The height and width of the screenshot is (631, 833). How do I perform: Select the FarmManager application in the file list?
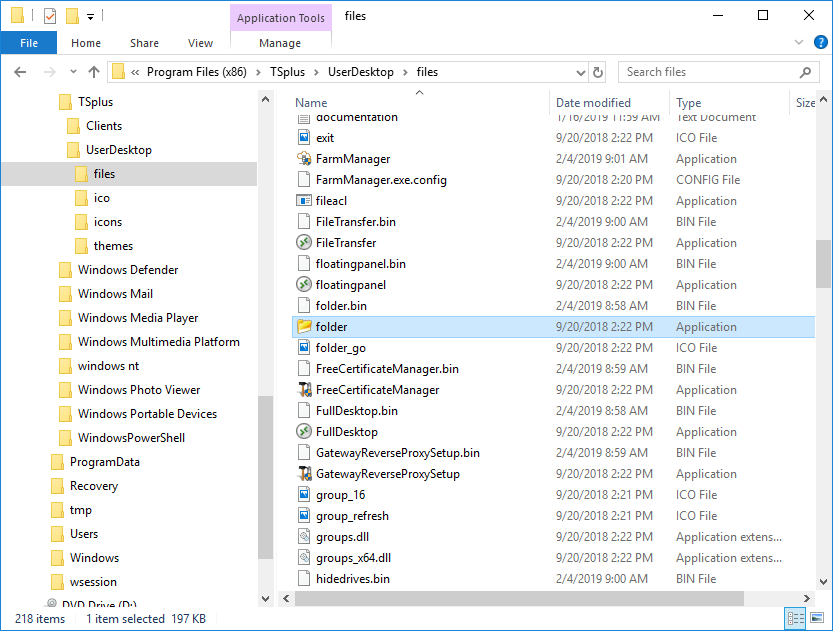point(353,158)
